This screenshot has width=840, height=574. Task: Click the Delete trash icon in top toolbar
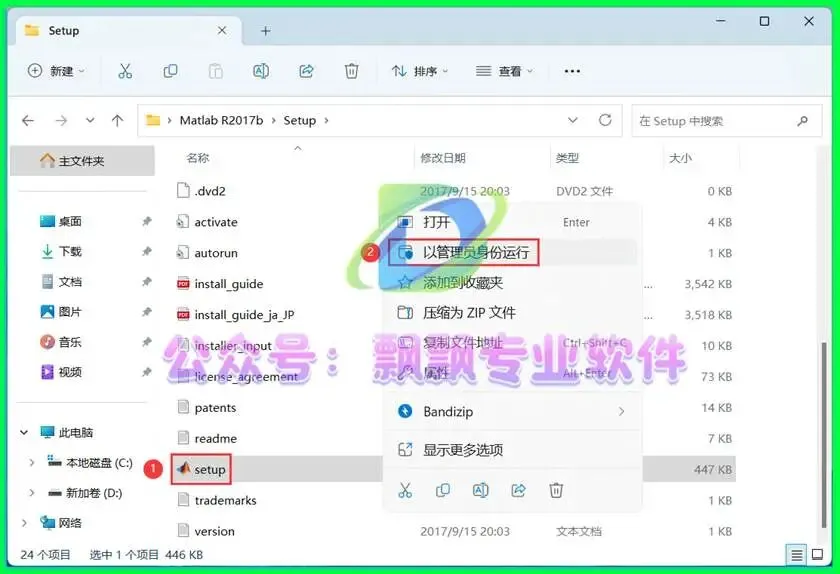click(351, 71)
